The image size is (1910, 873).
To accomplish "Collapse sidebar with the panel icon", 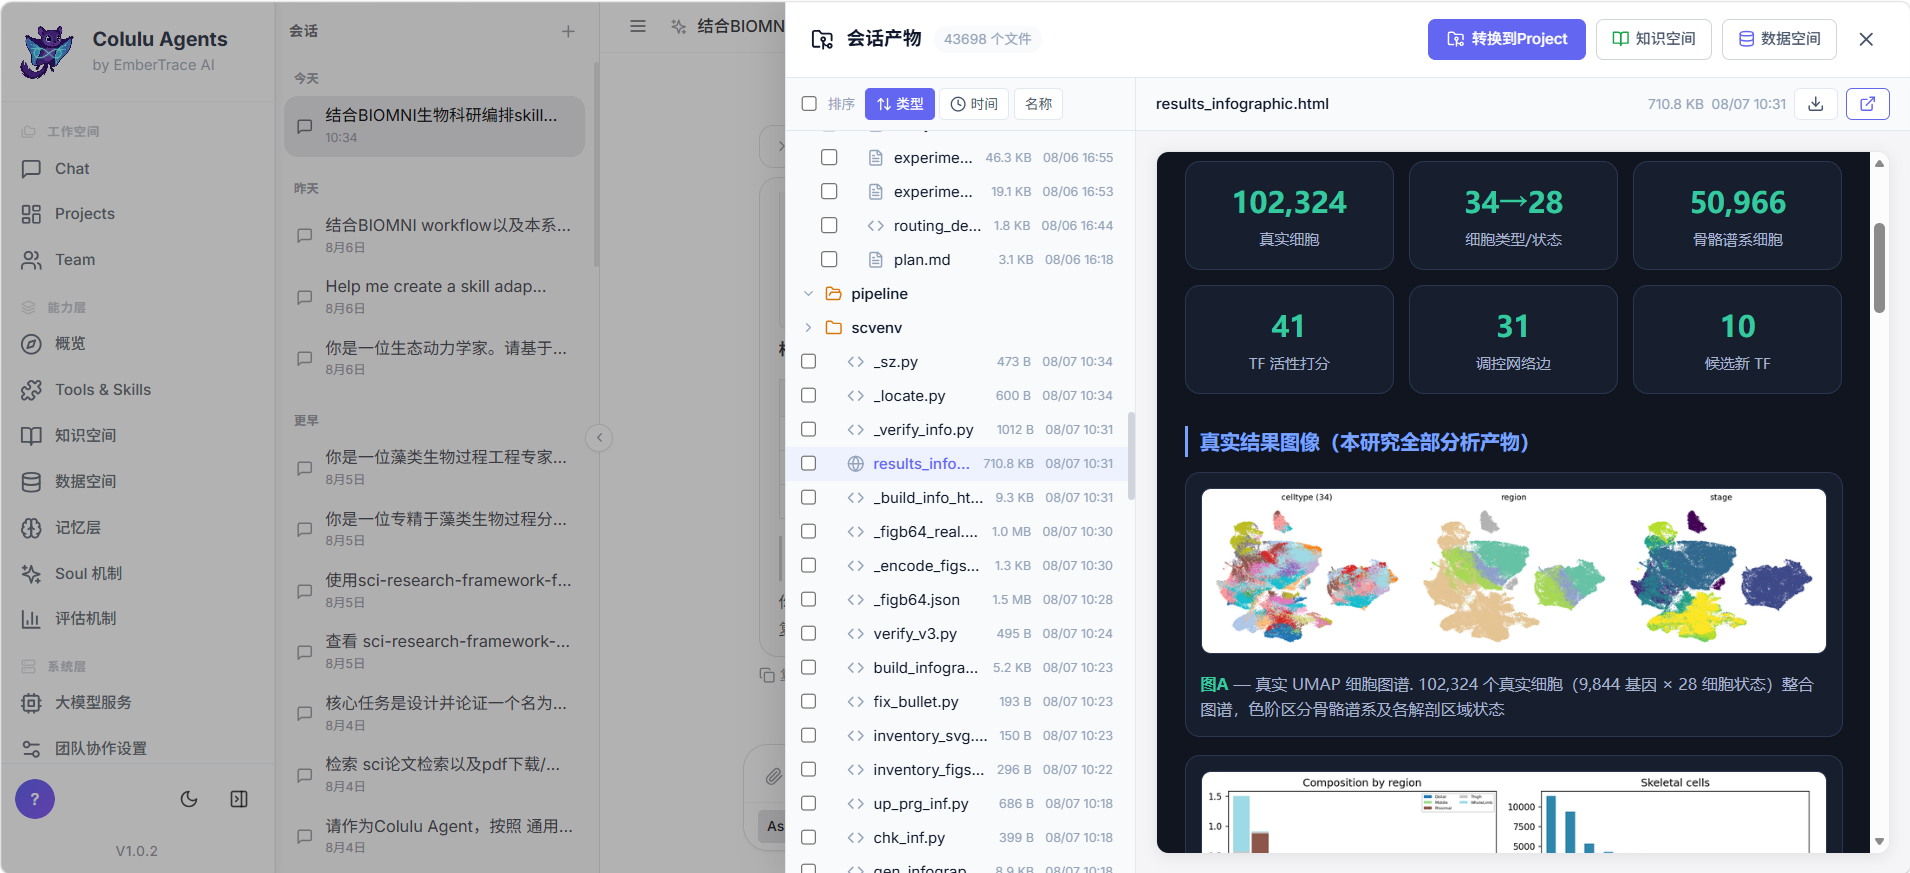I will coord(239,799).
